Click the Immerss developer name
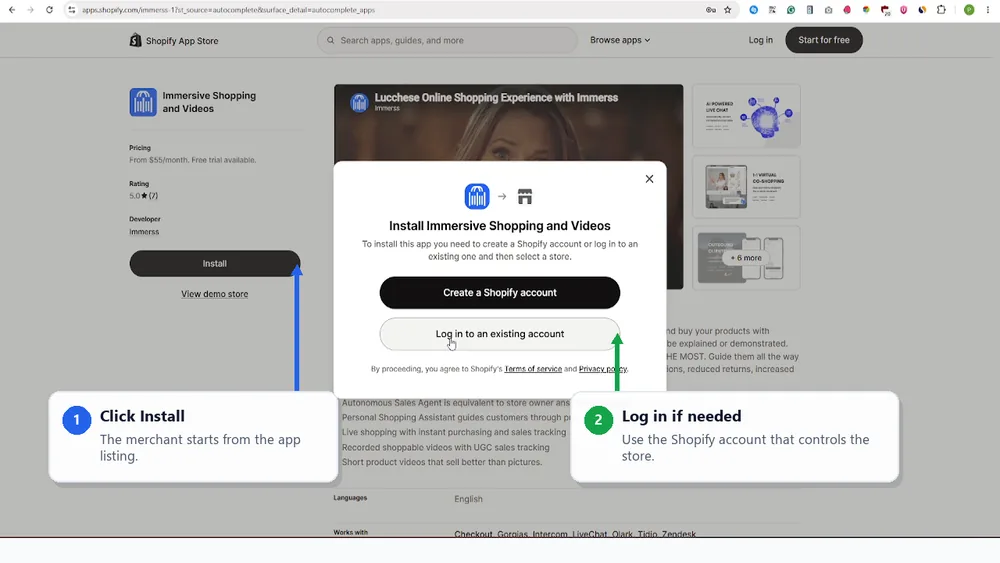This screenshot has width=1000, height=563. coord(144,231)
